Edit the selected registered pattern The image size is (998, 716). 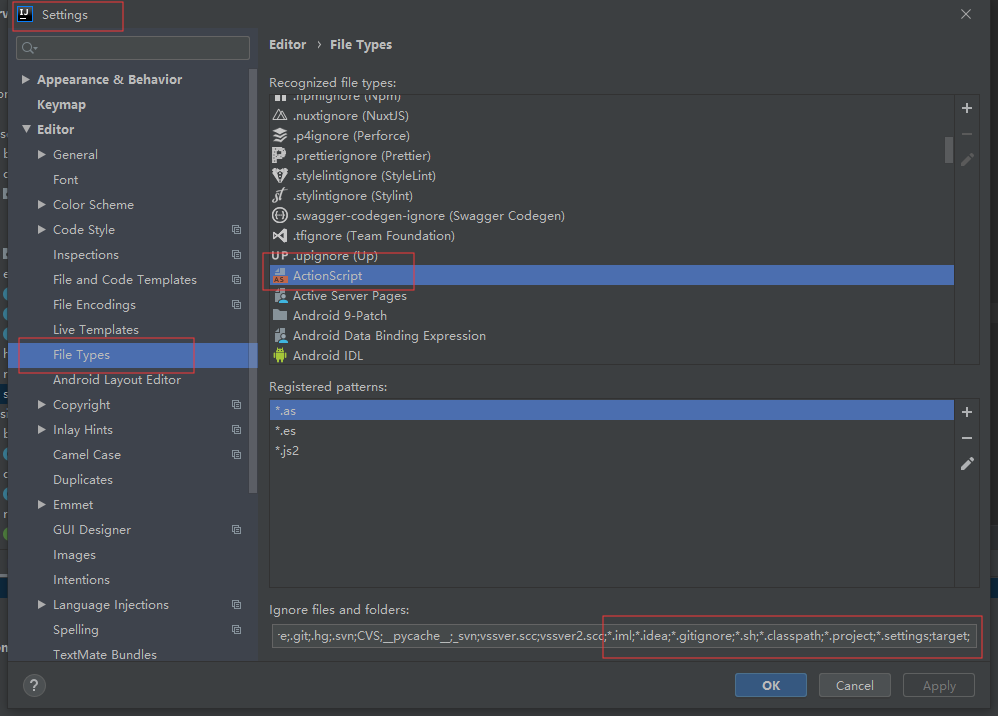(966, 463)
